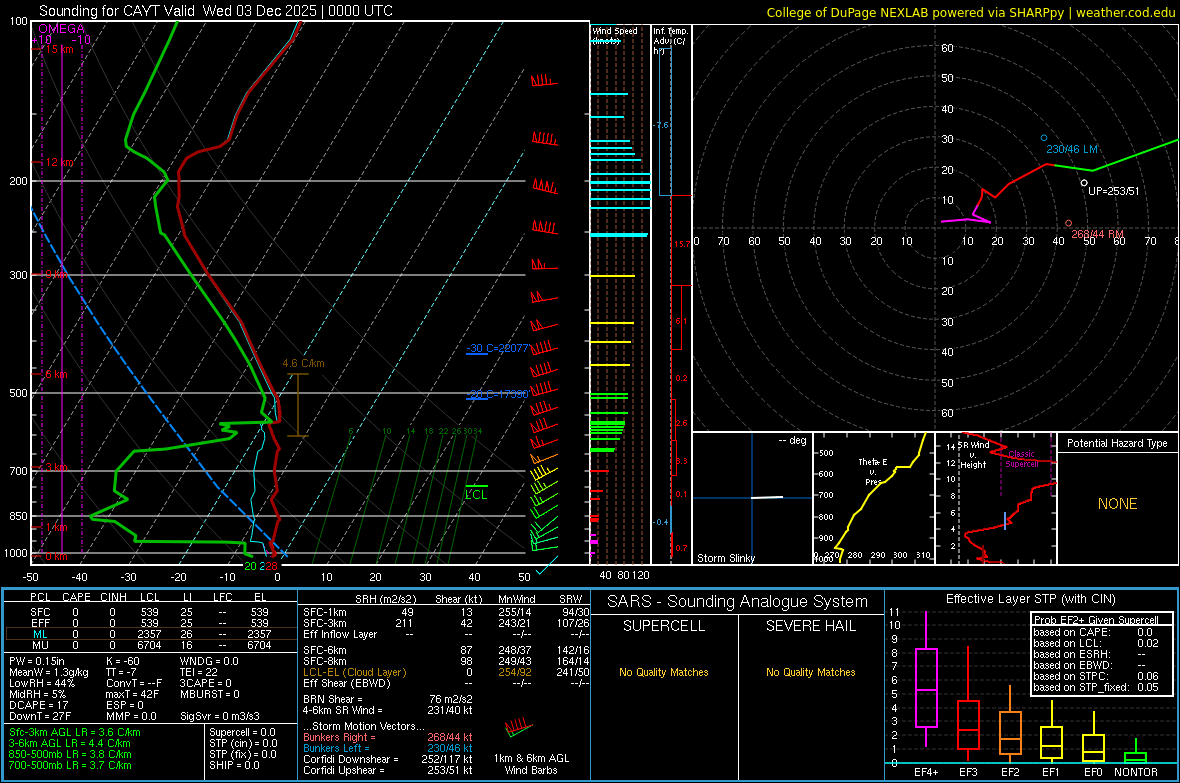
Task: Click the LCL-EL (Cloud Layer) row
Action: [x=446, y=672]
